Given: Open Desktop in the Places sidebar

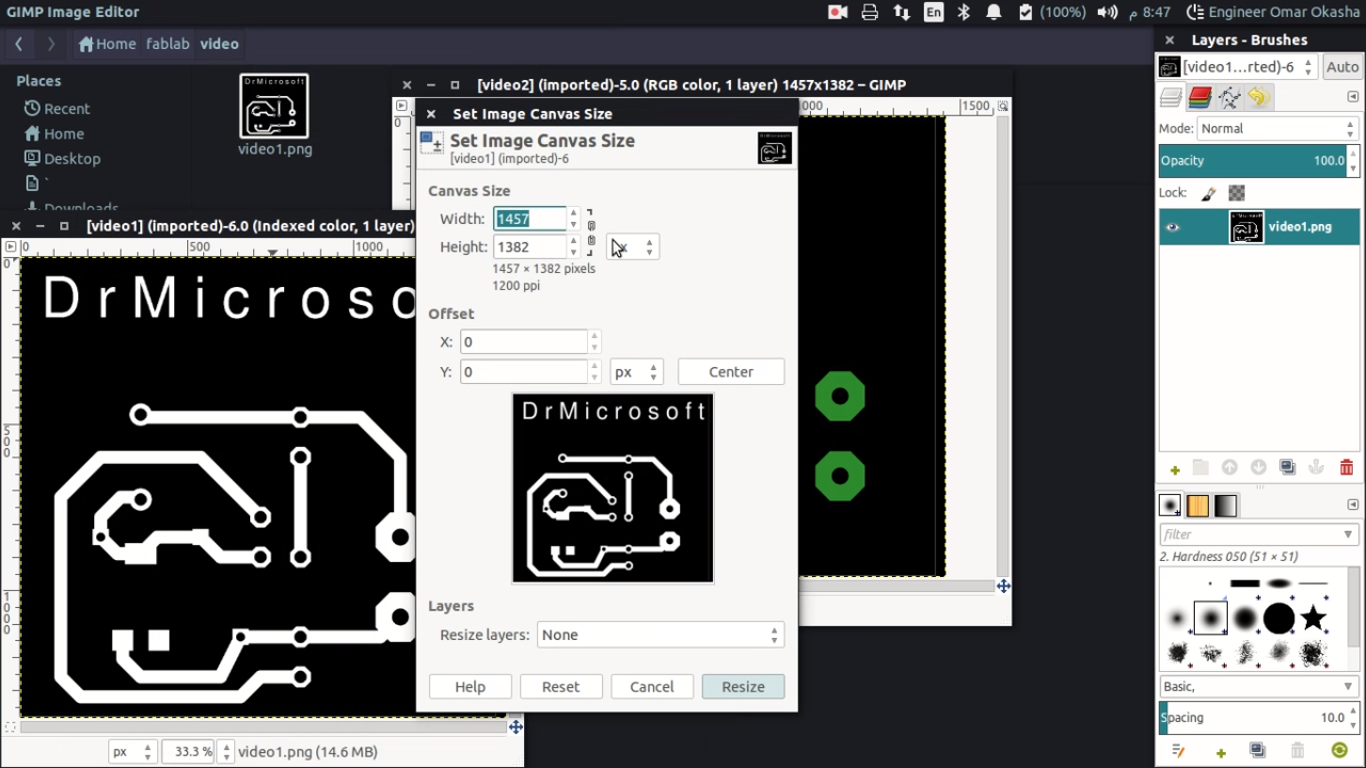Looking at the screenshot, I should pyautogui.click(x=62, y=158).
